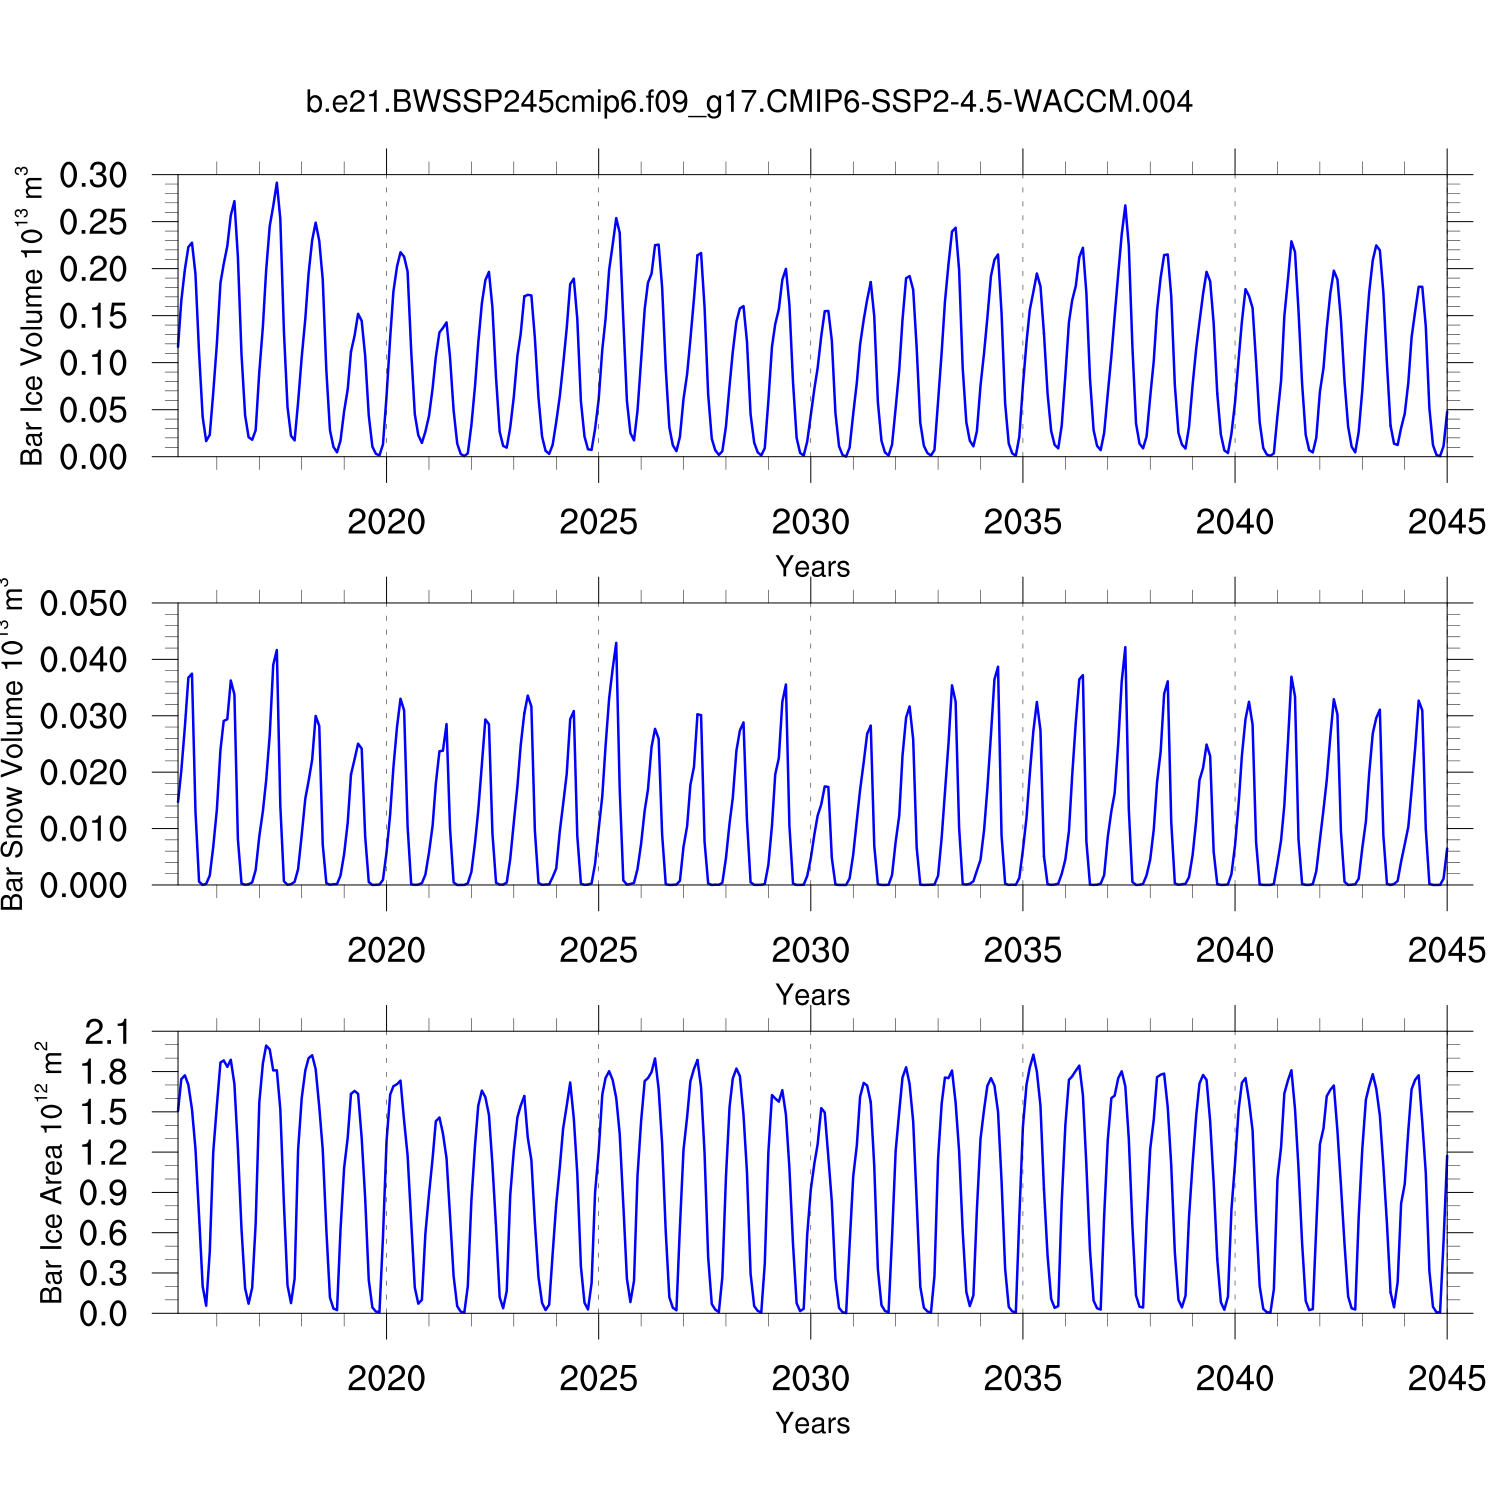Click the 0.15 tick label on the ice volume axis
The image size is (1500, 1500).
pyautogui.click(x=94, y=316)
